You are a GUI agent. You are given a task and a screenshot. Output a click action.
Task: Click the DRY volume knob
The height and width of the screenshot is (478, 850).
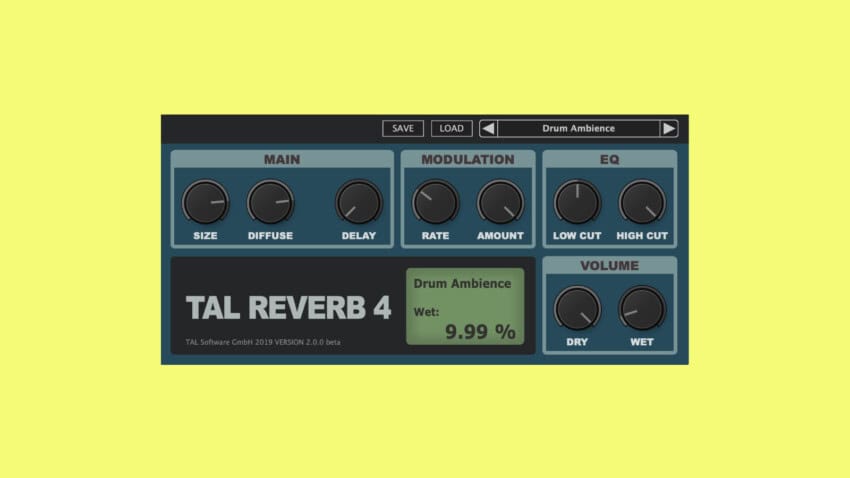click(577, 308)
